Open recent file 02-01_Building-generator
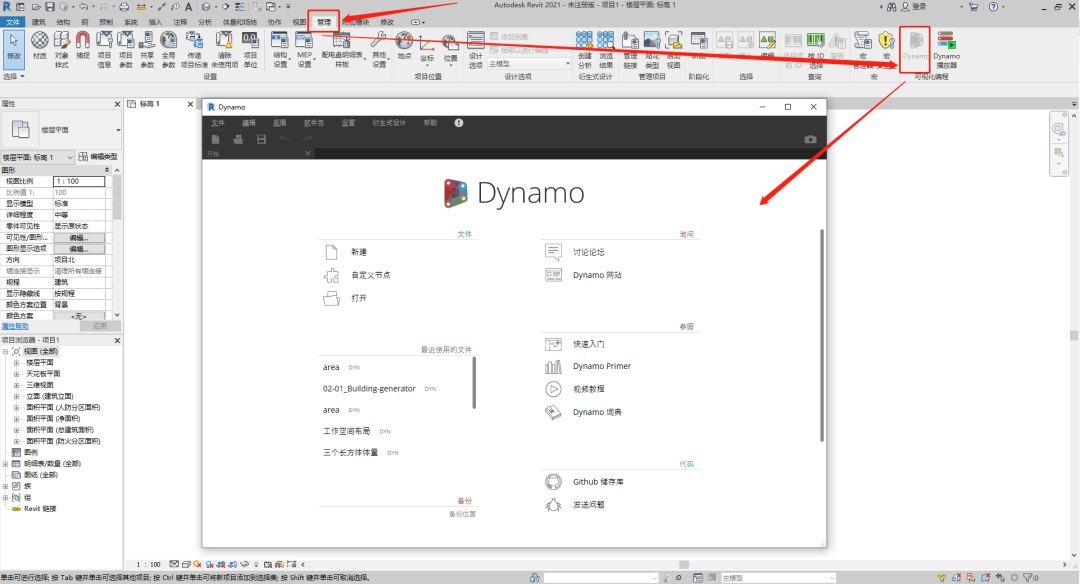 [369, 389]
